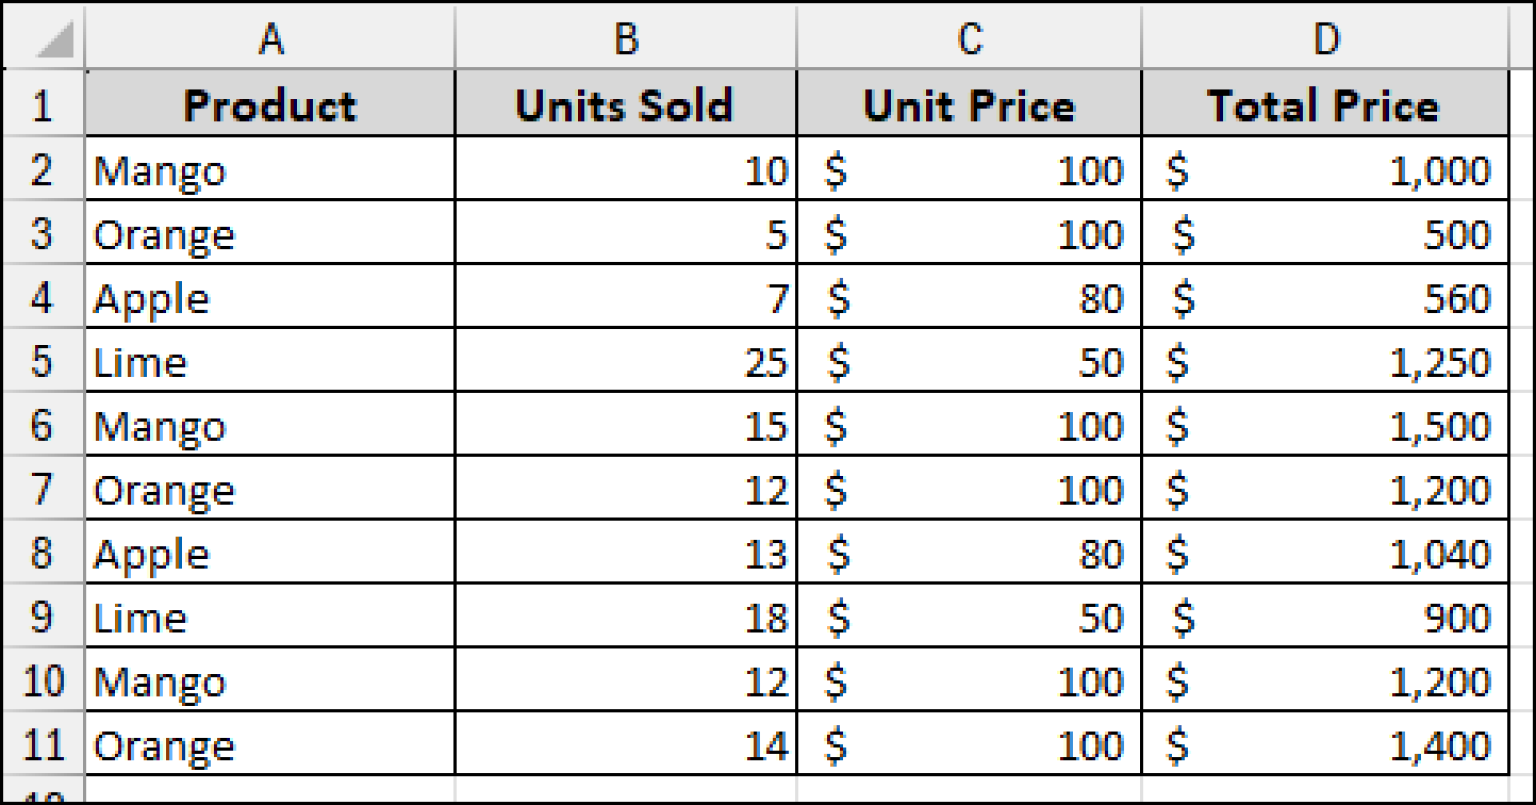Click the cell containing 25 units sold
1536x805 pixels.
click(625, 362)
